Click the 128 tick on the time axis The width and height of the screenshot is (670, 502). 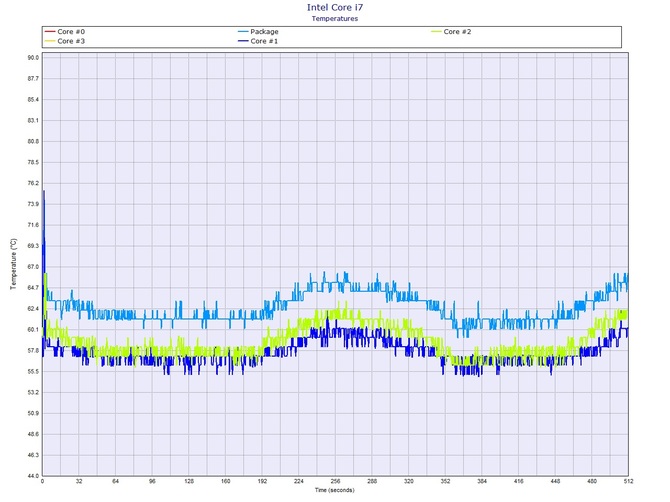pos(189,481)
